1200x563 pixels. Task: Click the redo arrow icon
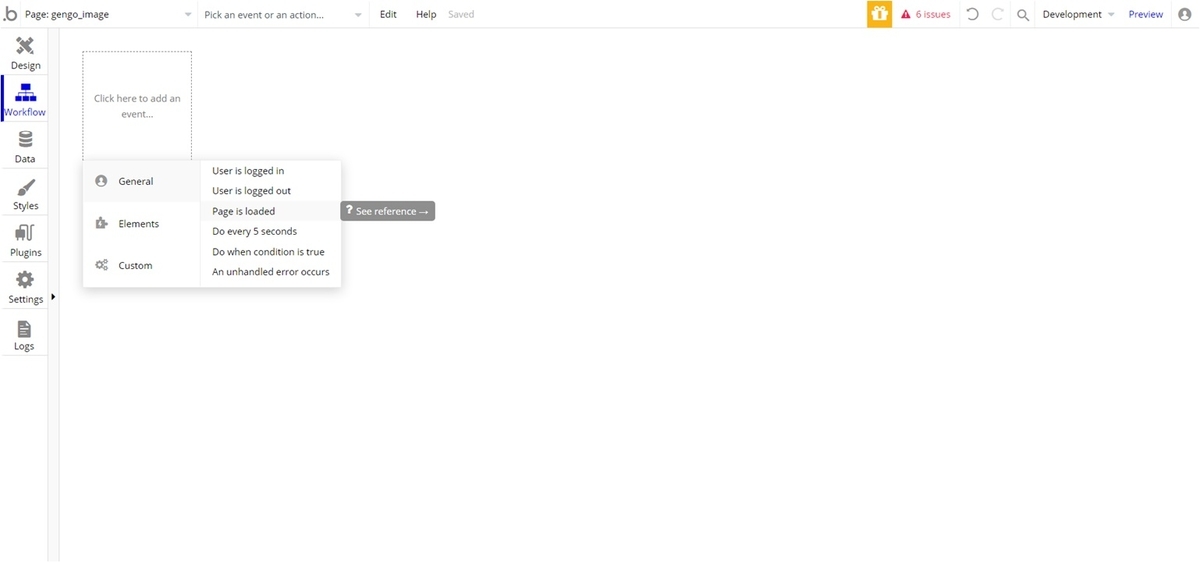tap(998, 14)
